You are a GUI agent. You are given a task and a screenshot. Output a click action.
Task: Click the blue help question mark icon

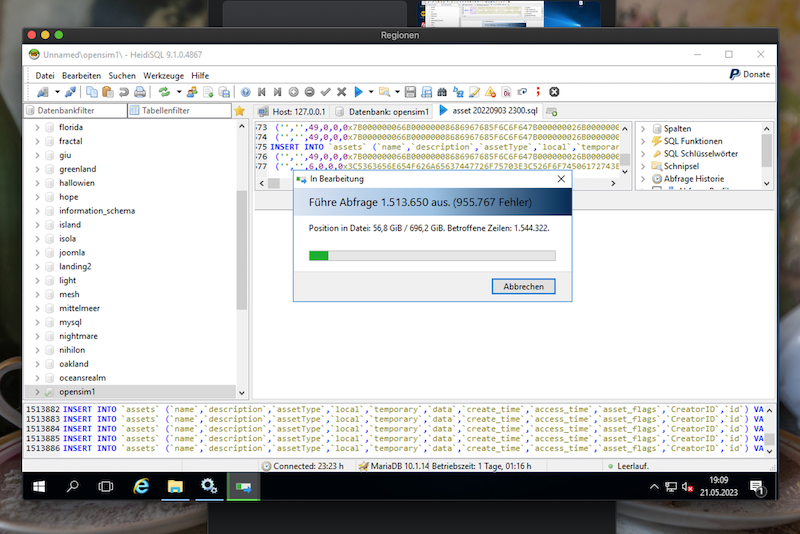click(x=245, y=92)
